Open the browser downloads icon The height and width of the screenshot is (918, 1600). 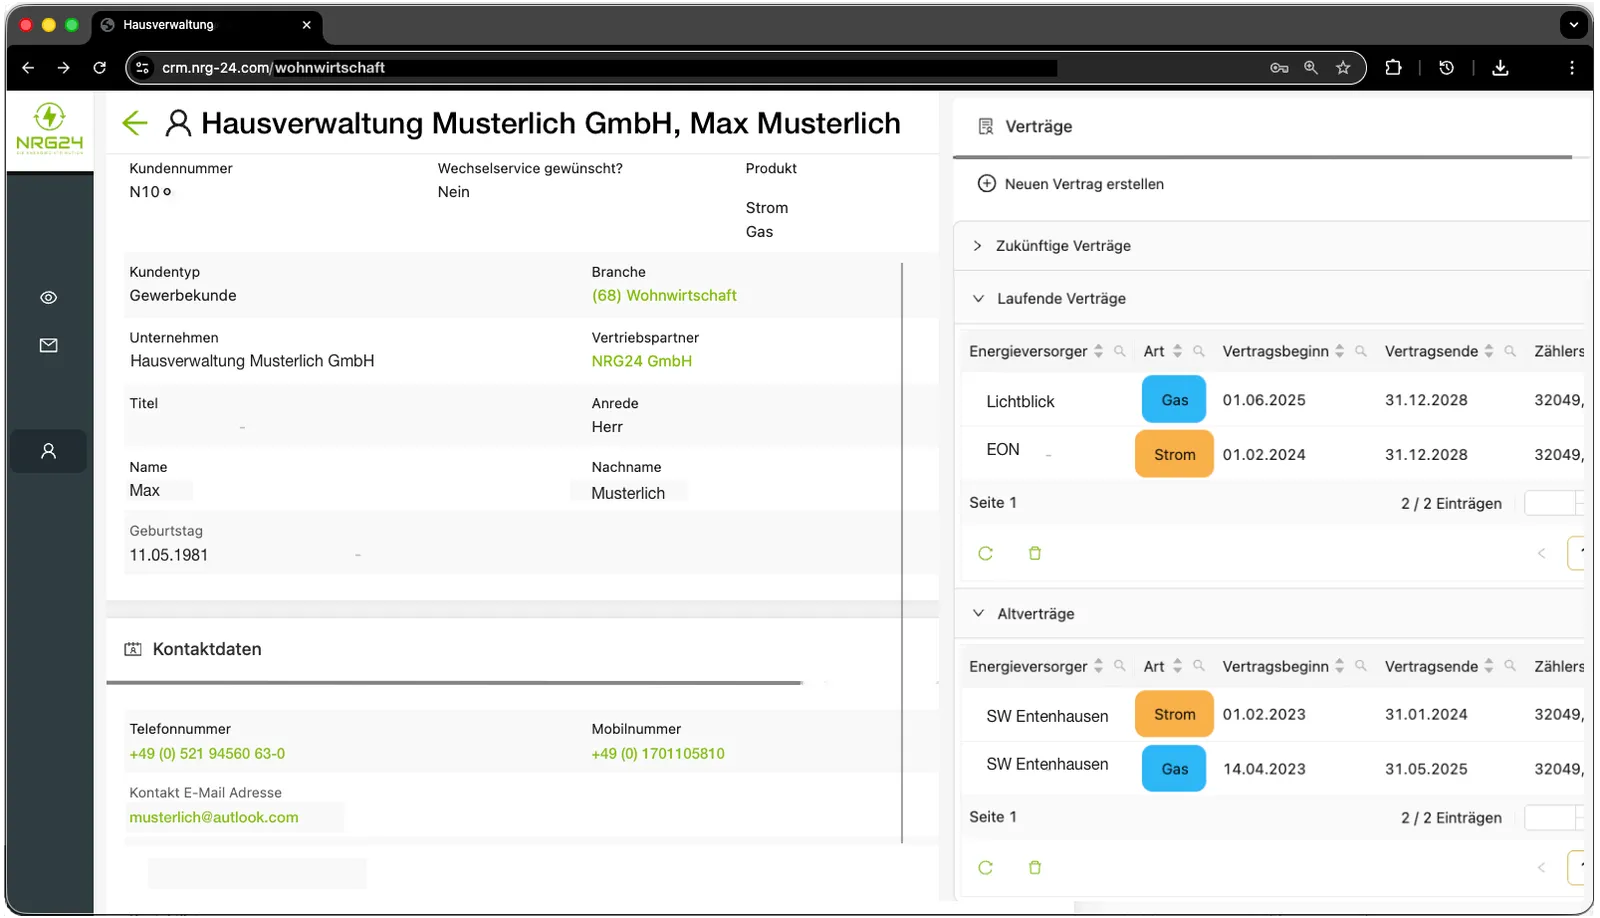[1500, 68]
